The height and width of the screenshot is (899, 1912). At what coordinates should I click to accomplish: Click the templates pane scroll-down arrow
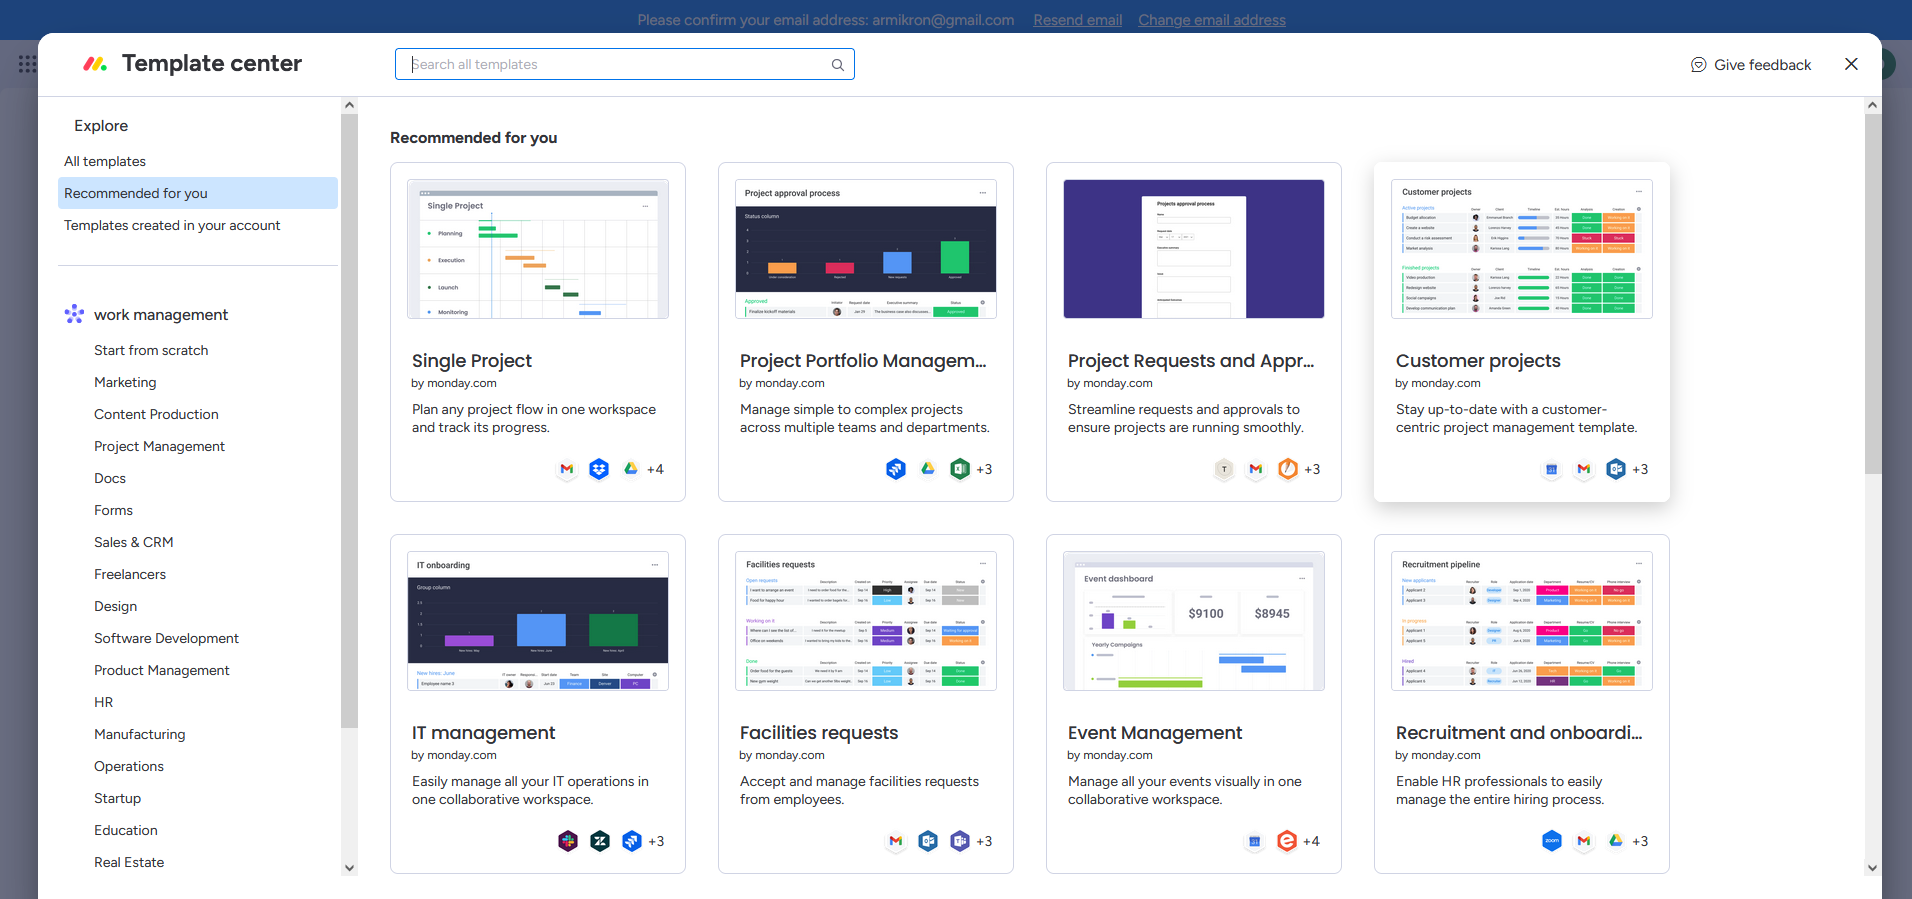1873,868
